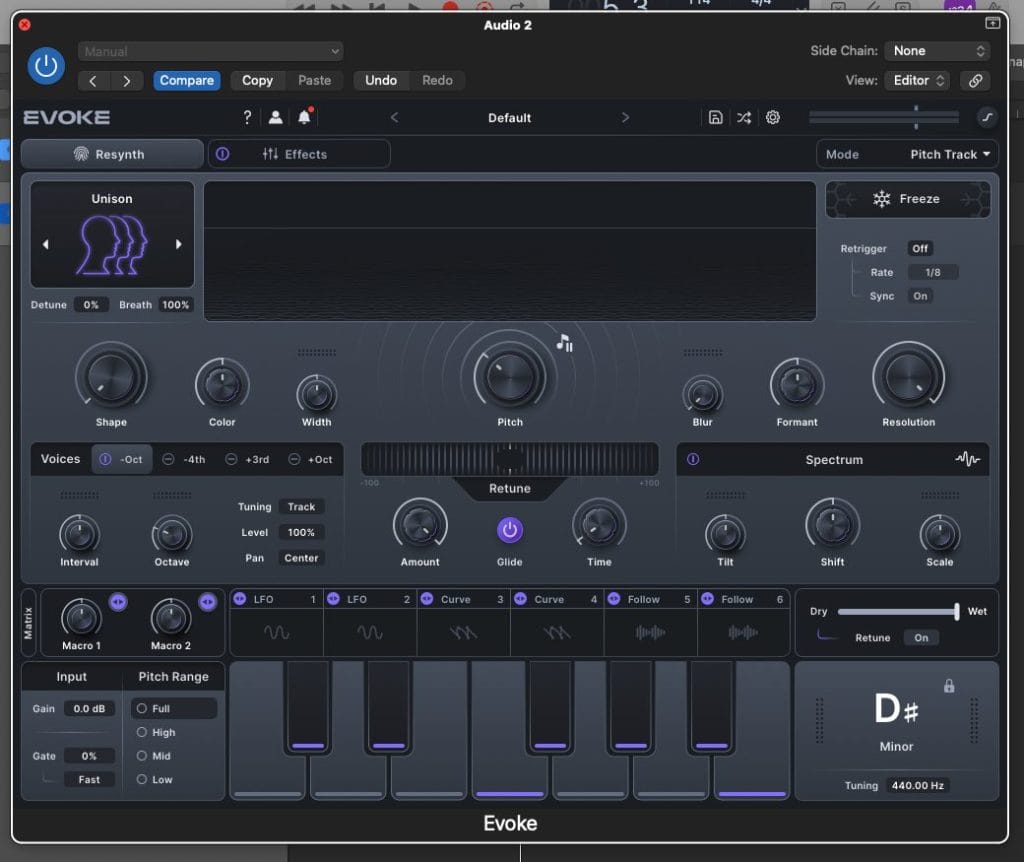Open the user account profile icon
This screenshot has height=862, width=1024.
pyautogui.click(x=275, y=118)
